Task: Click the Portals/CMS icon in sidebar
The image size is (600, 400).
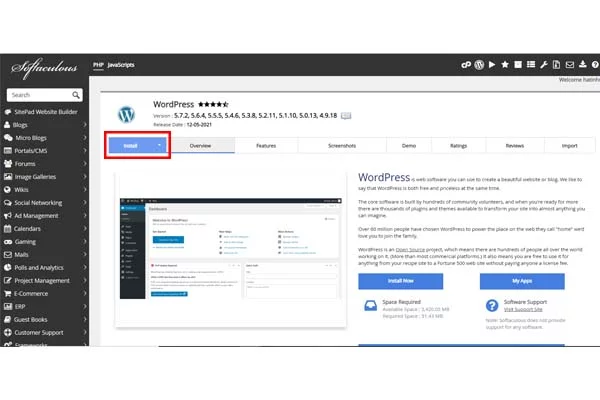Action: [x=8, y=151]
